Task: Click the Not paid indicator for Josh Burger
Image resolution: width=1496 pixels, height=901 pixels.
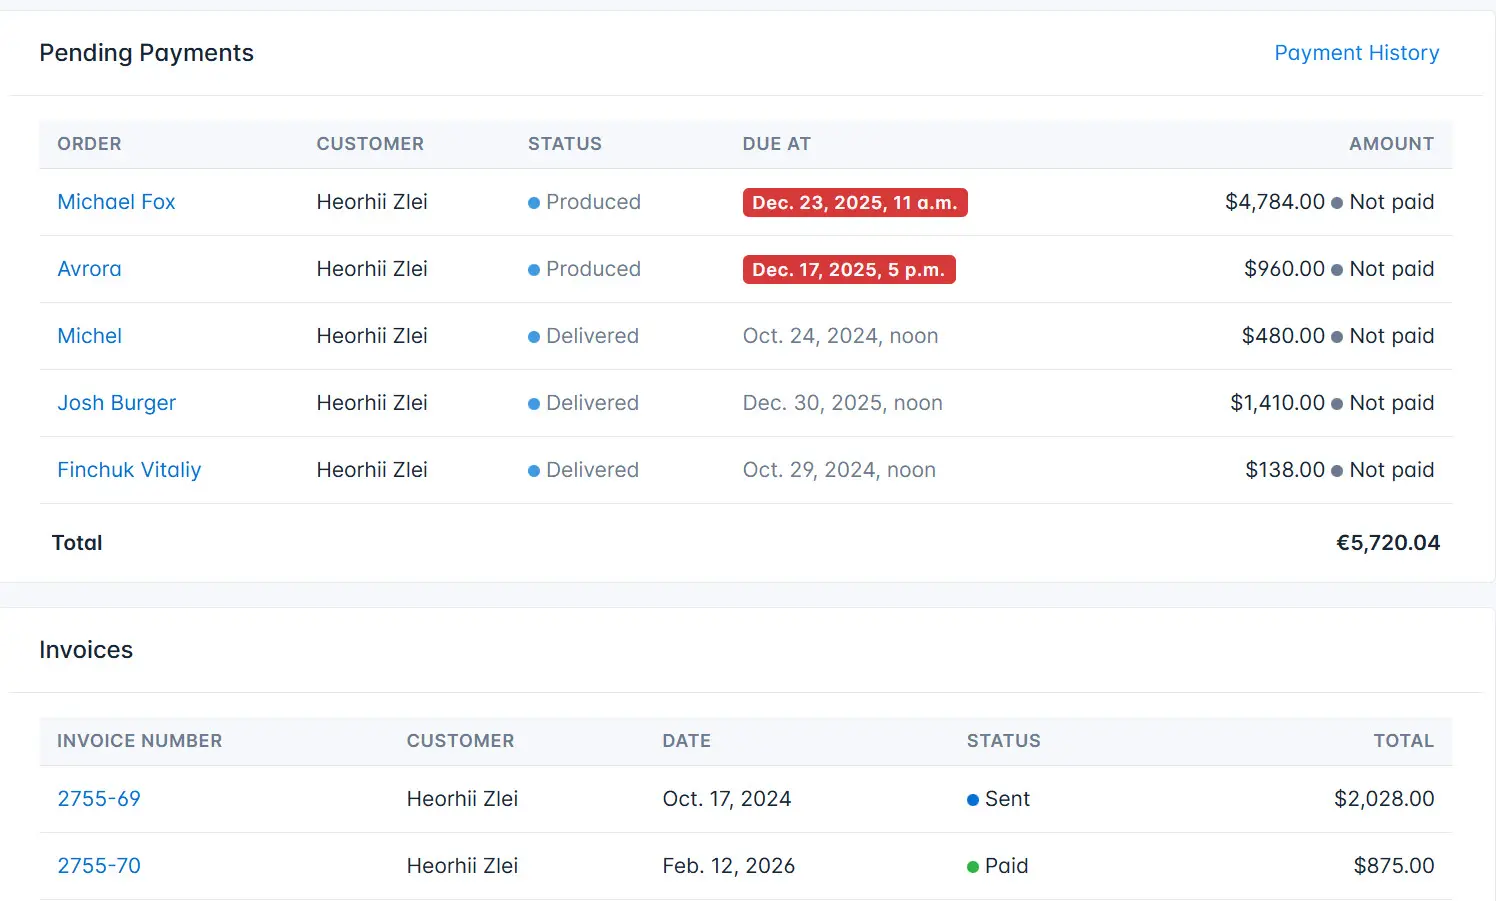Action: coord(1390,403)
